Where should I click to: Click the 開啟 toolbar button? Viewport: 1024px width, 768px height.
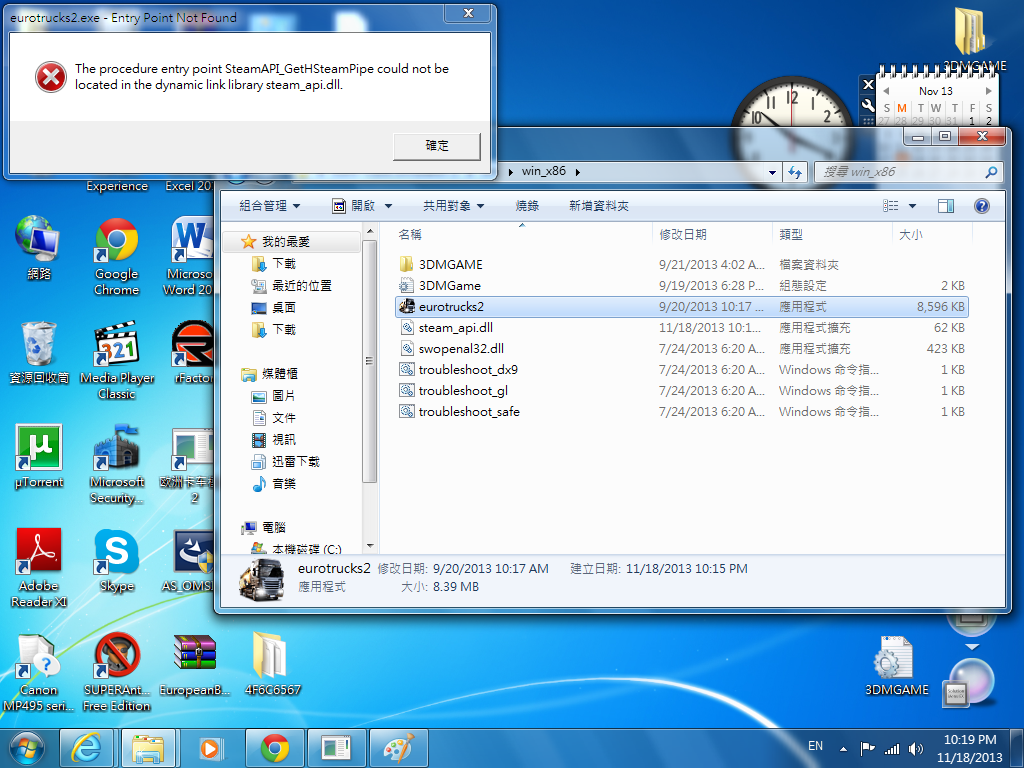(x=354, y=206)
